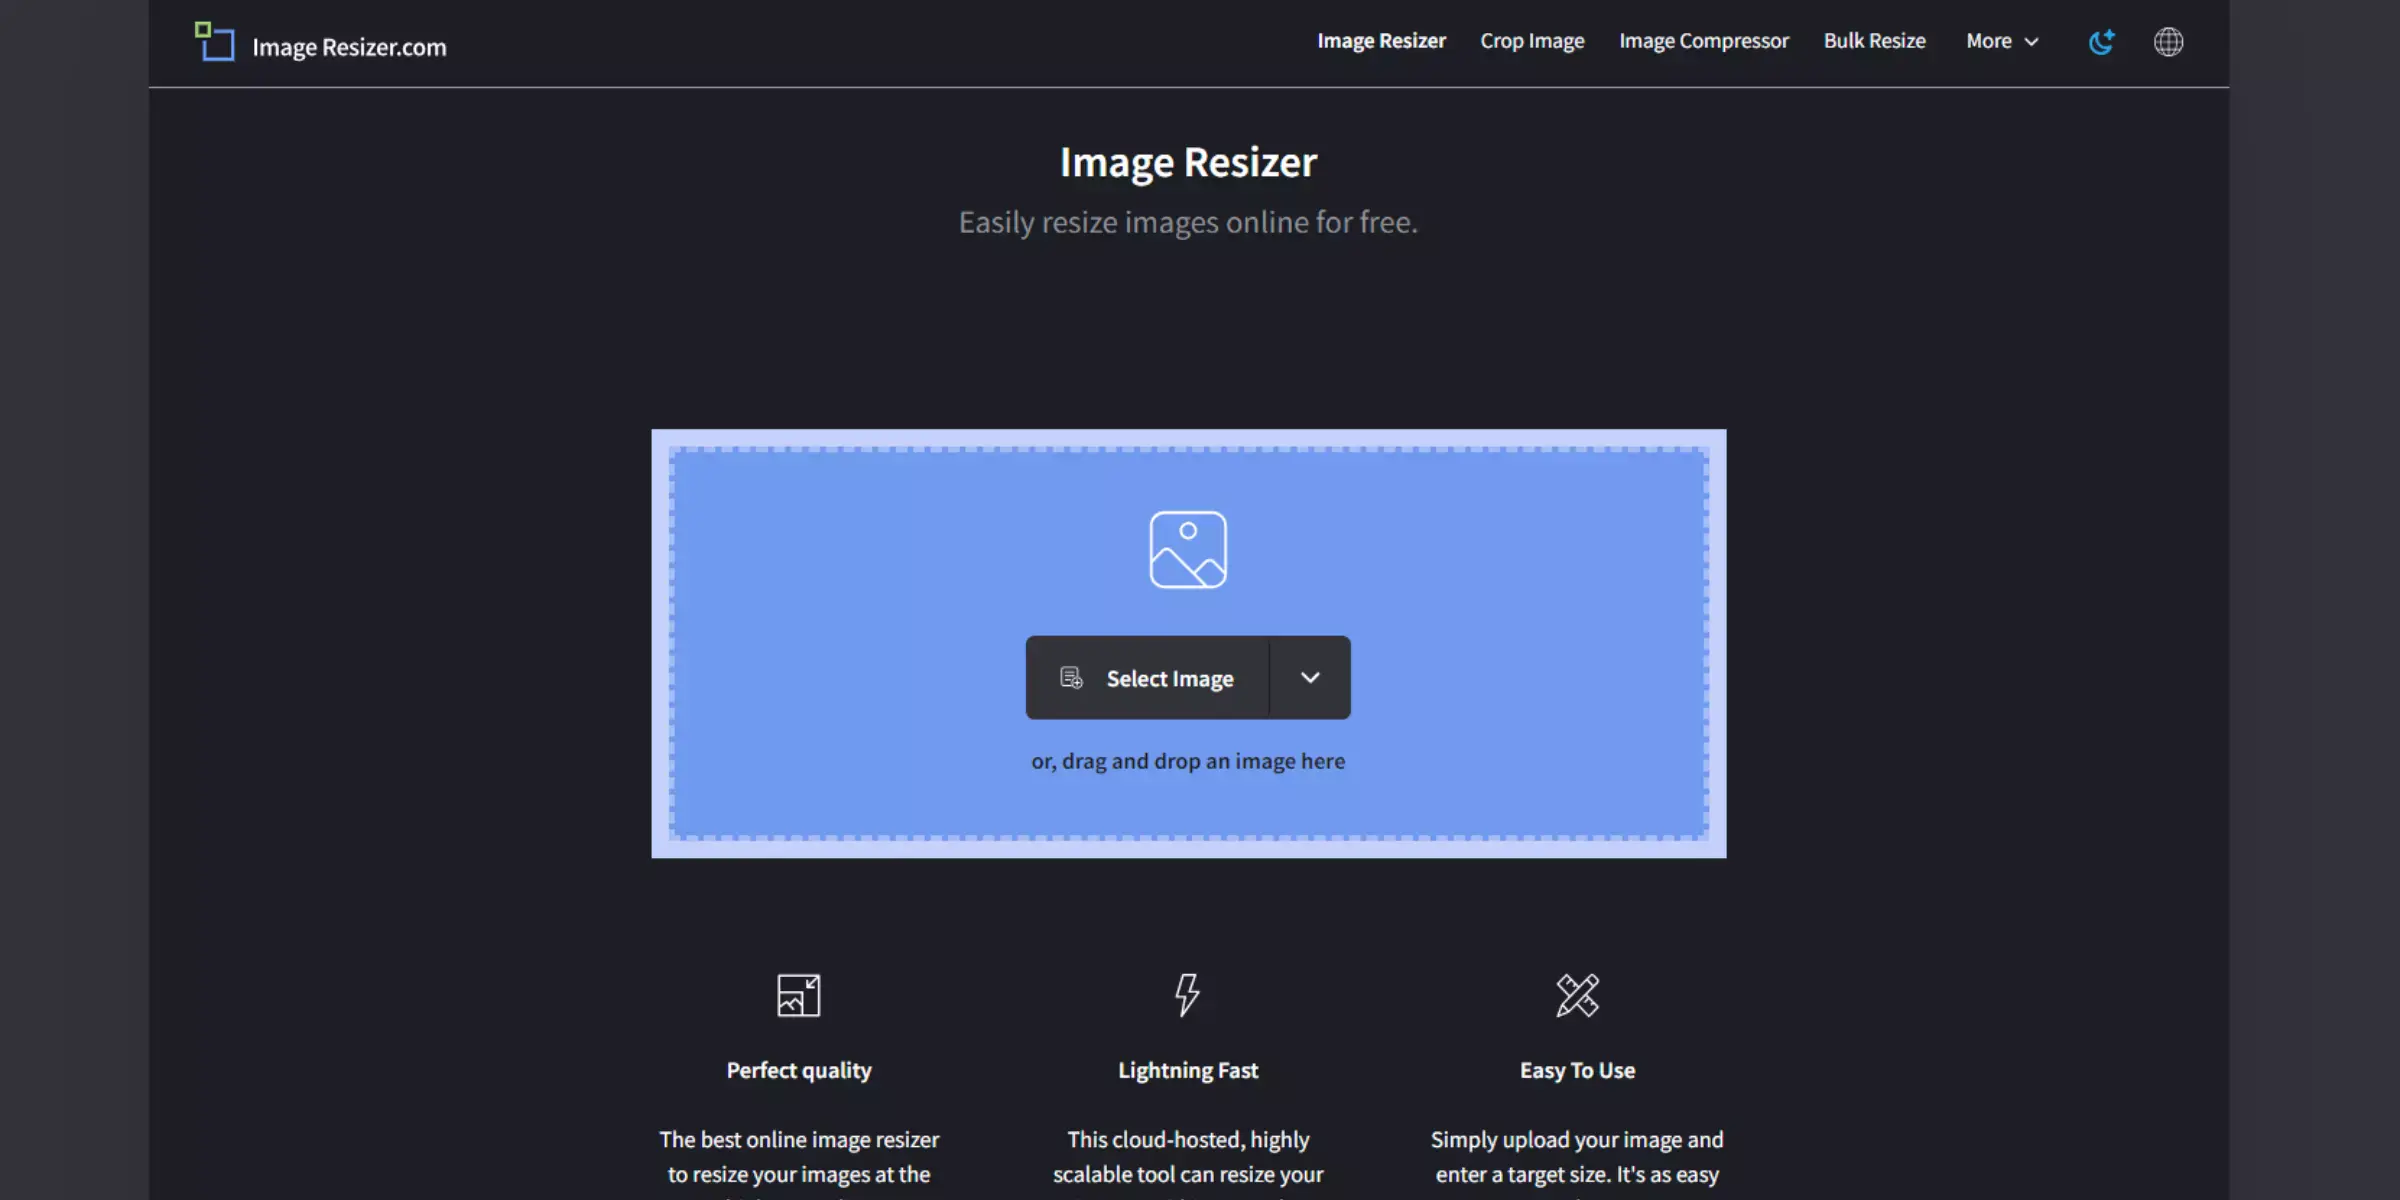Image resolution: width=2400 pixels, height=1200 pixels.
Task: Click the easy to use tools icon
Action: [1577, 995]
